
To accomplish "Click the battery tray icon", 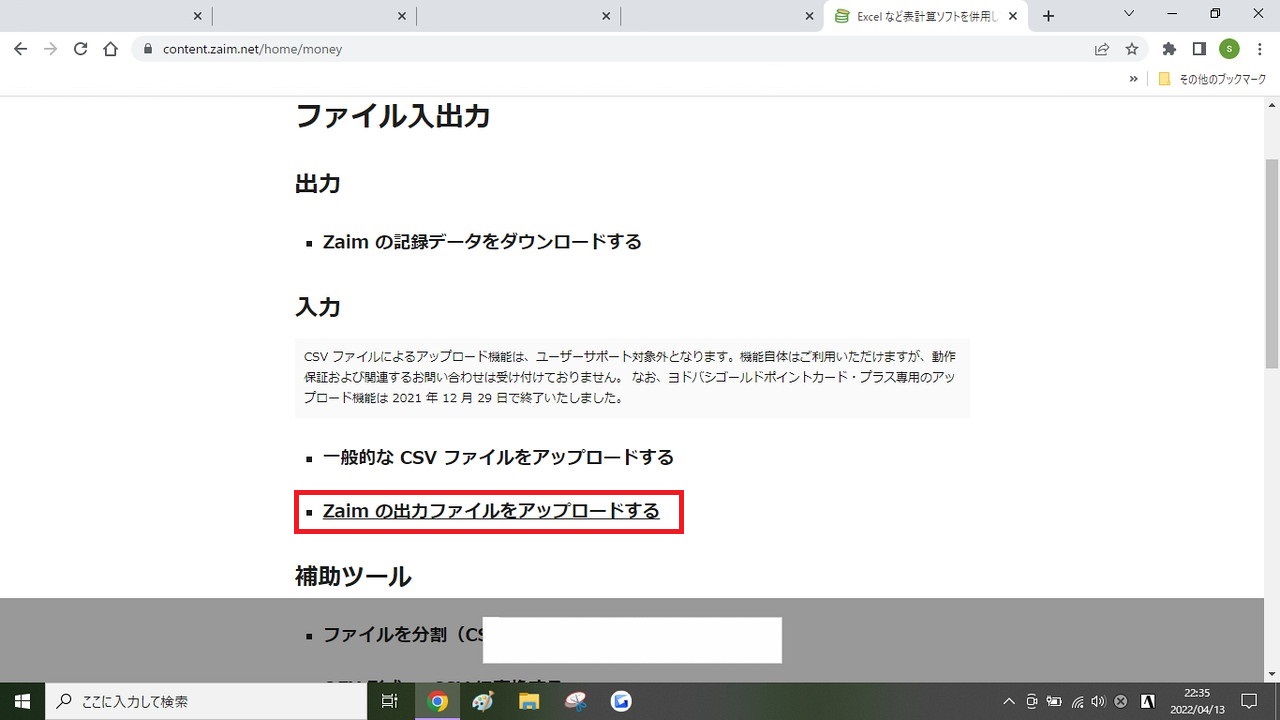I will (1055, 701).
